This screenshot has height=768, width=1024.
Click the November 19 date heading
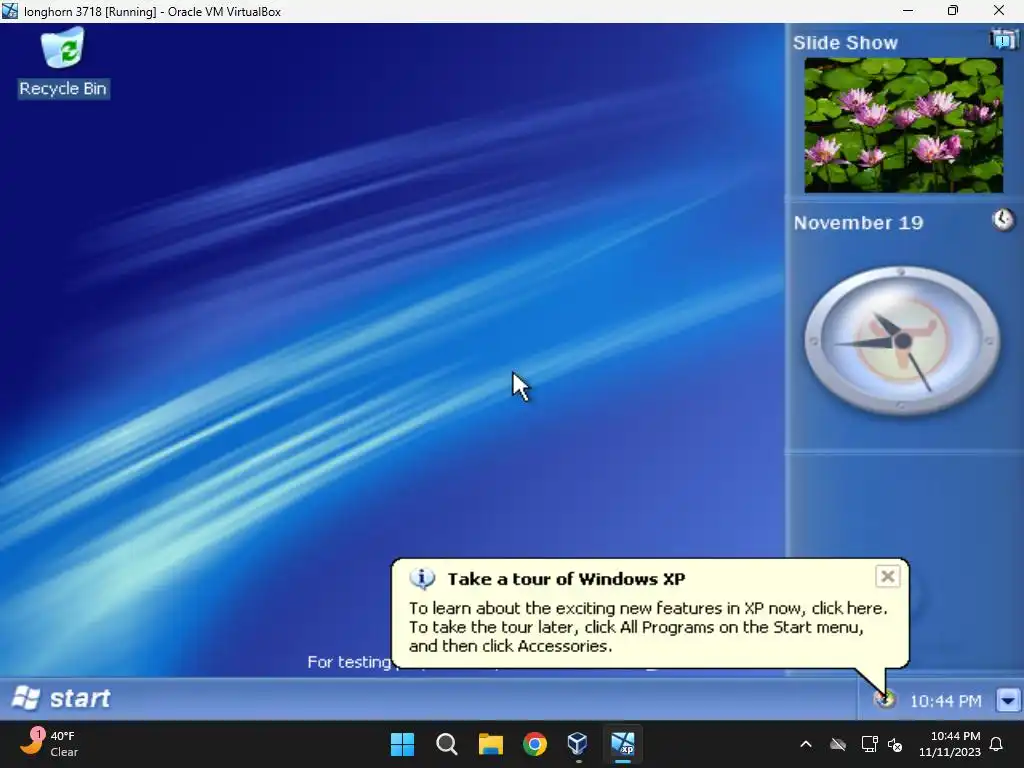(x=858, y=223)
